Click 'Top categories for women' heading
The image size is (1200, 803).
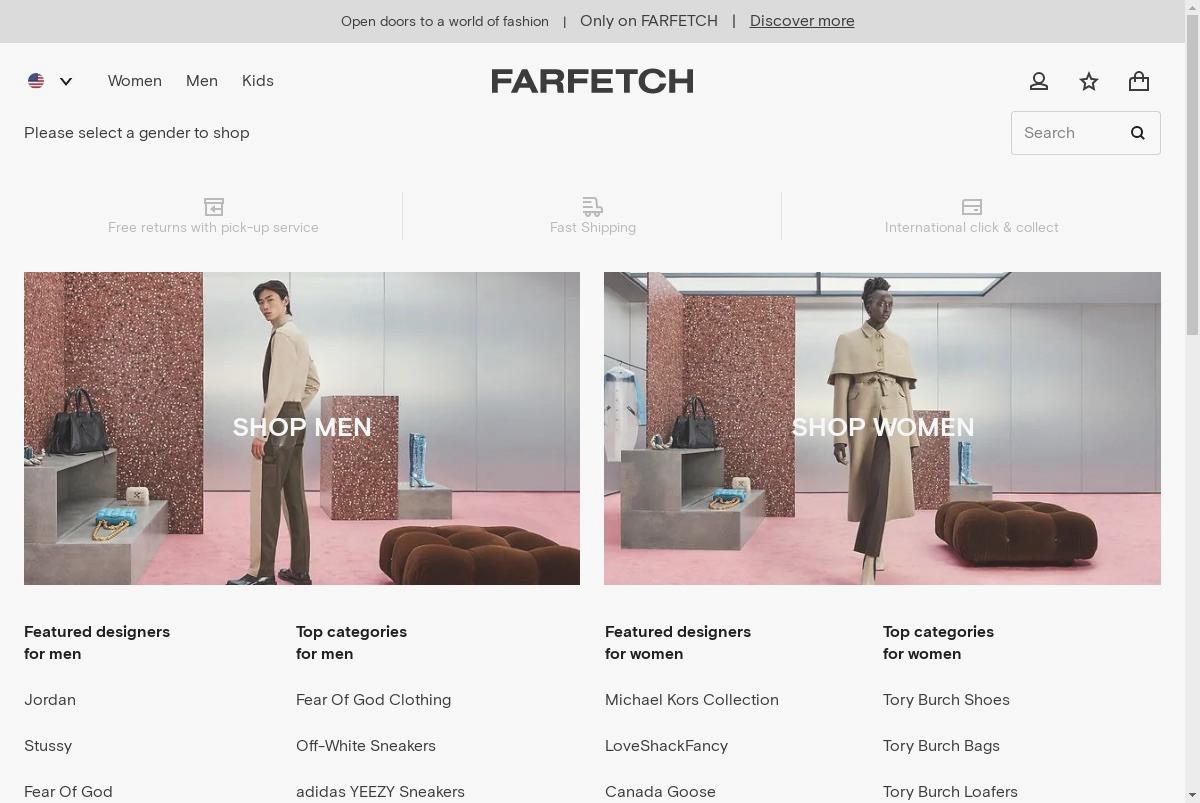(x=938, y=643)
